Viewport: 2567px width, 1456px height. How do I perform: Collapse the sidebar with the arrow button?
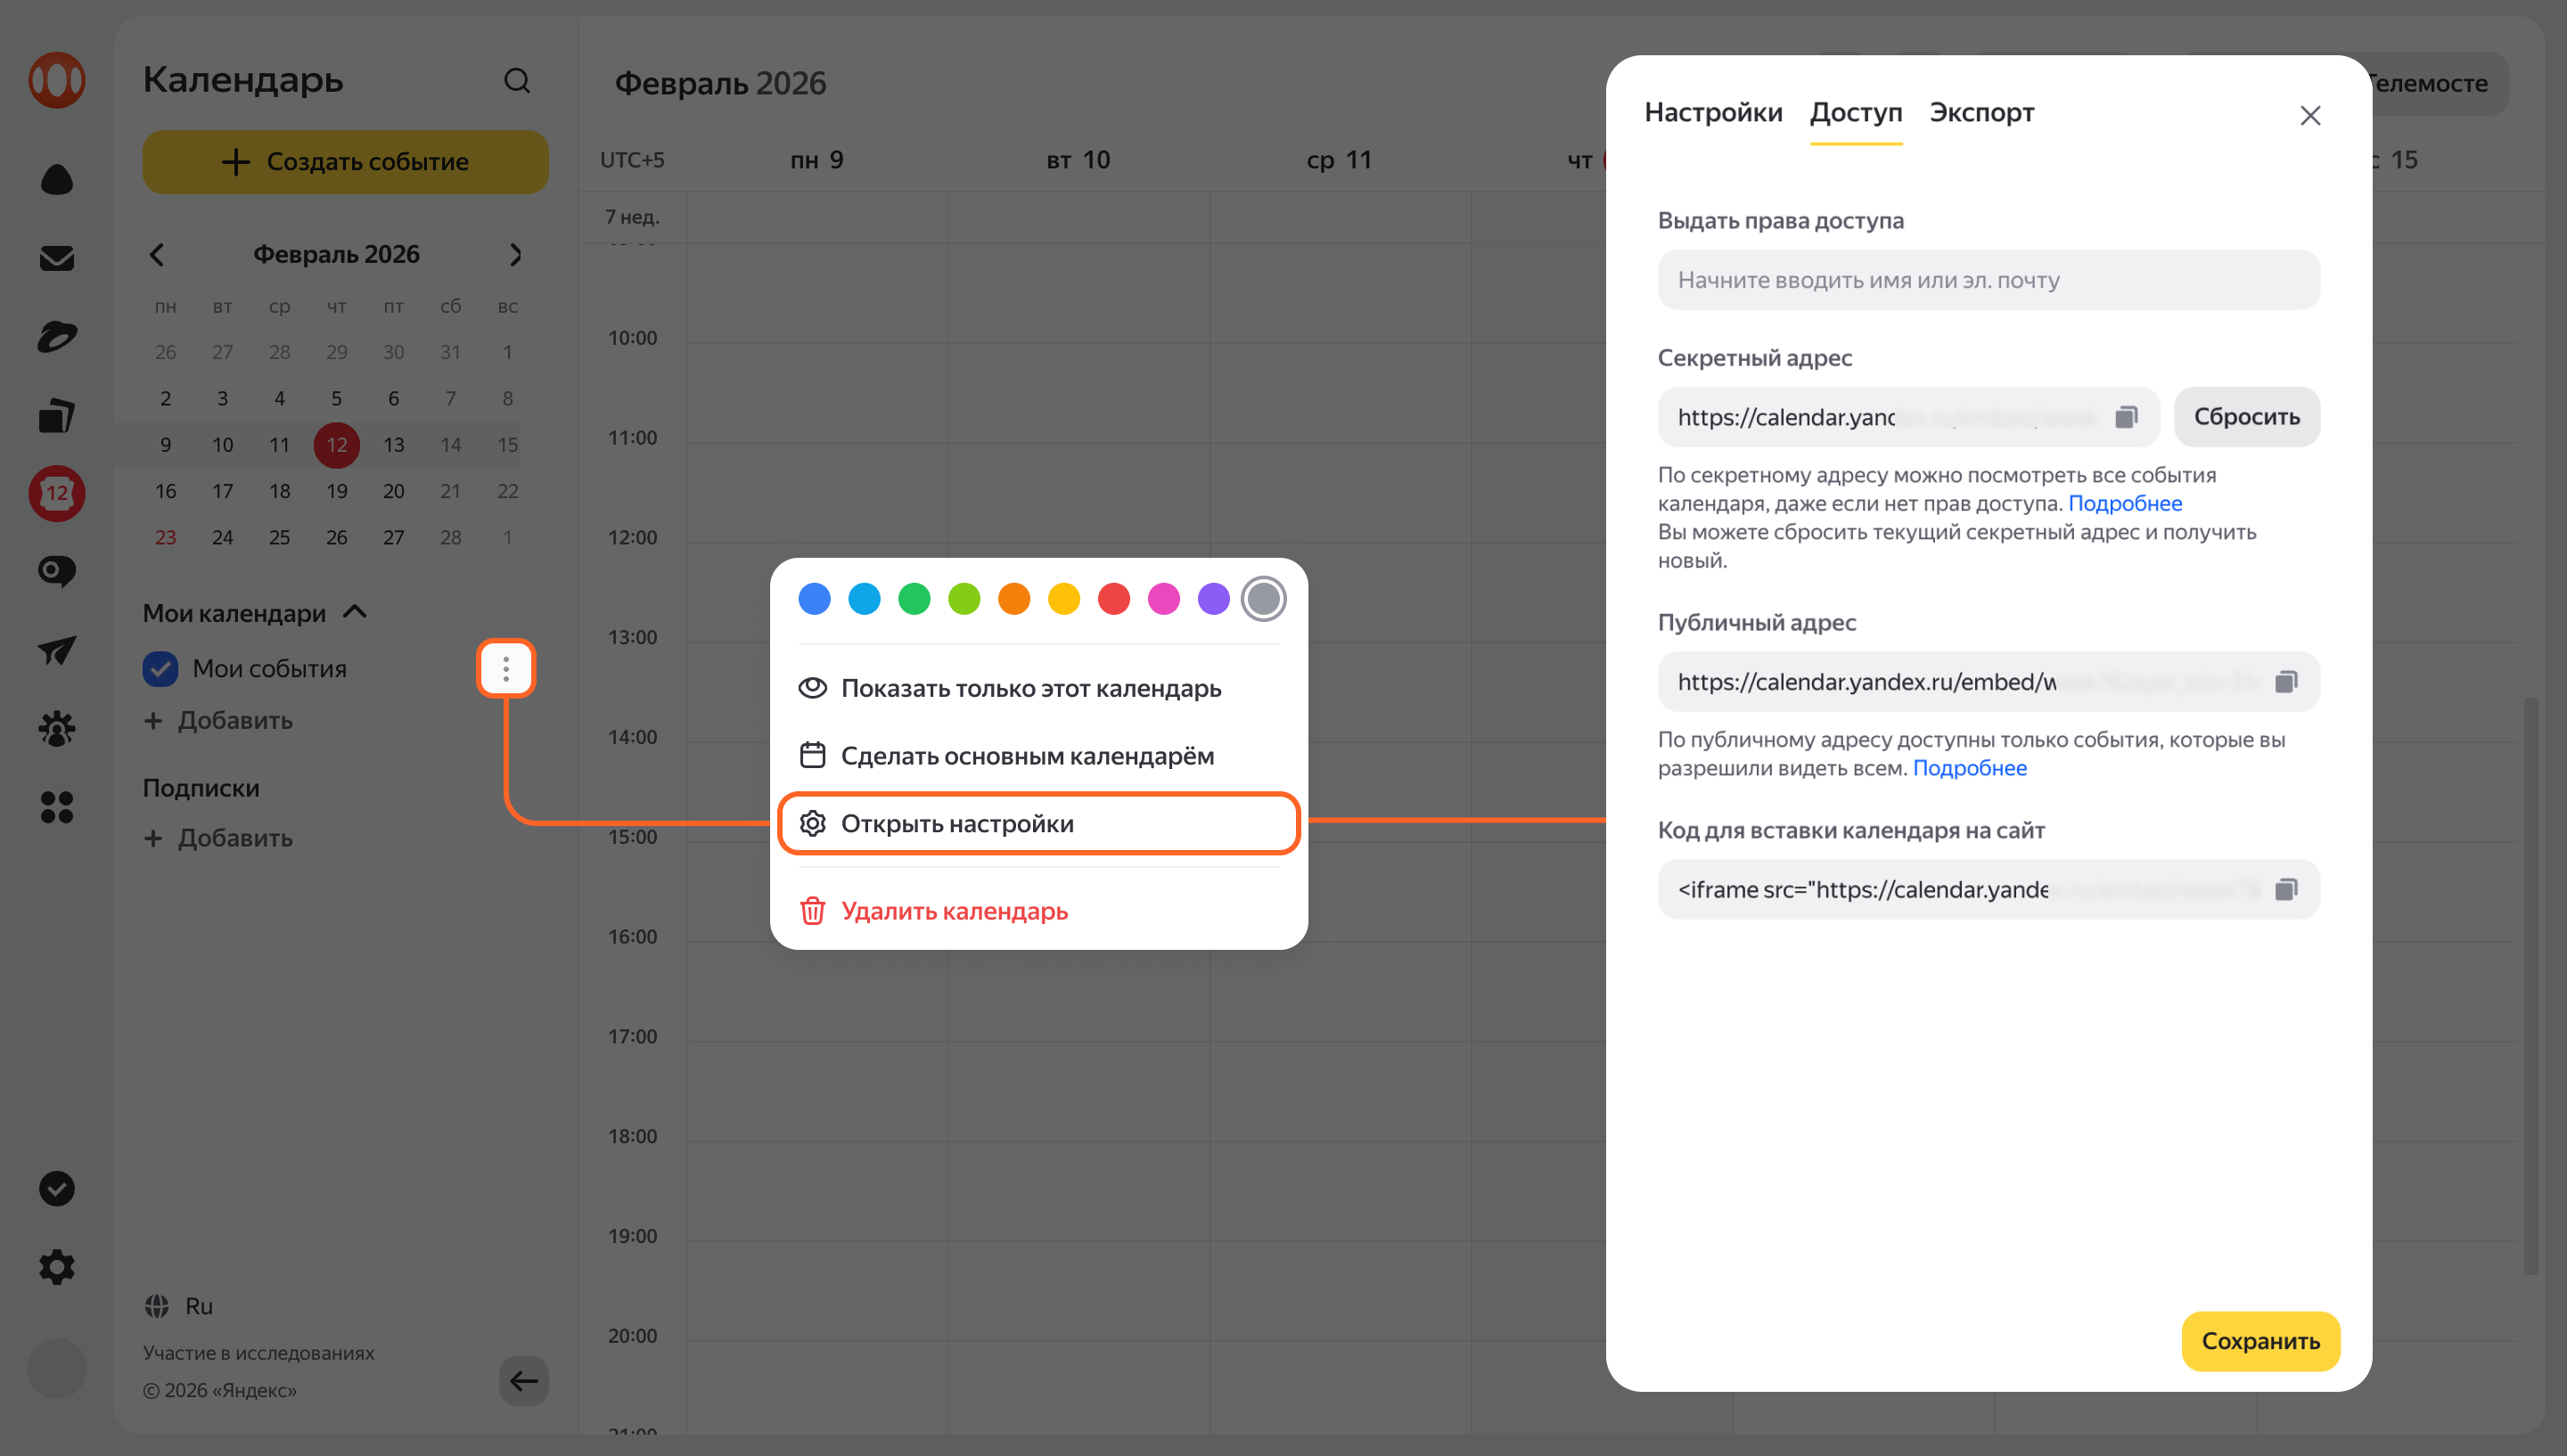click(x=523, y=1381)
